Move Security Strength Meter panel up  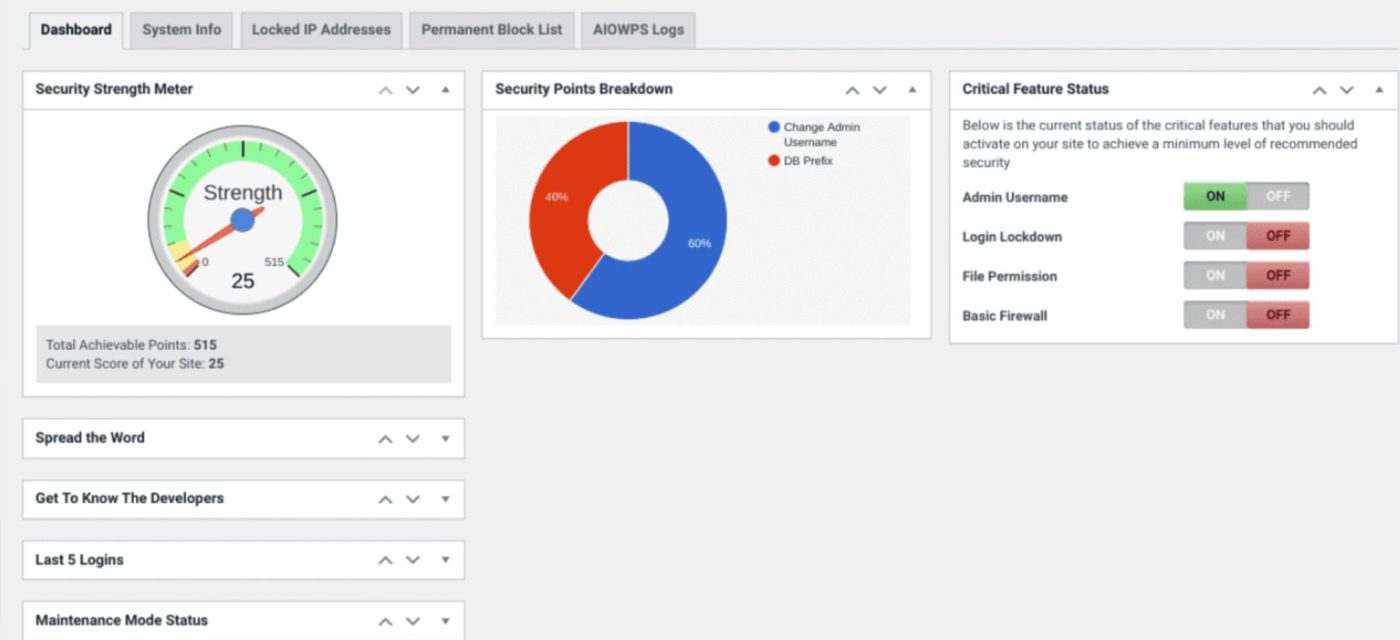pos(385,90)
